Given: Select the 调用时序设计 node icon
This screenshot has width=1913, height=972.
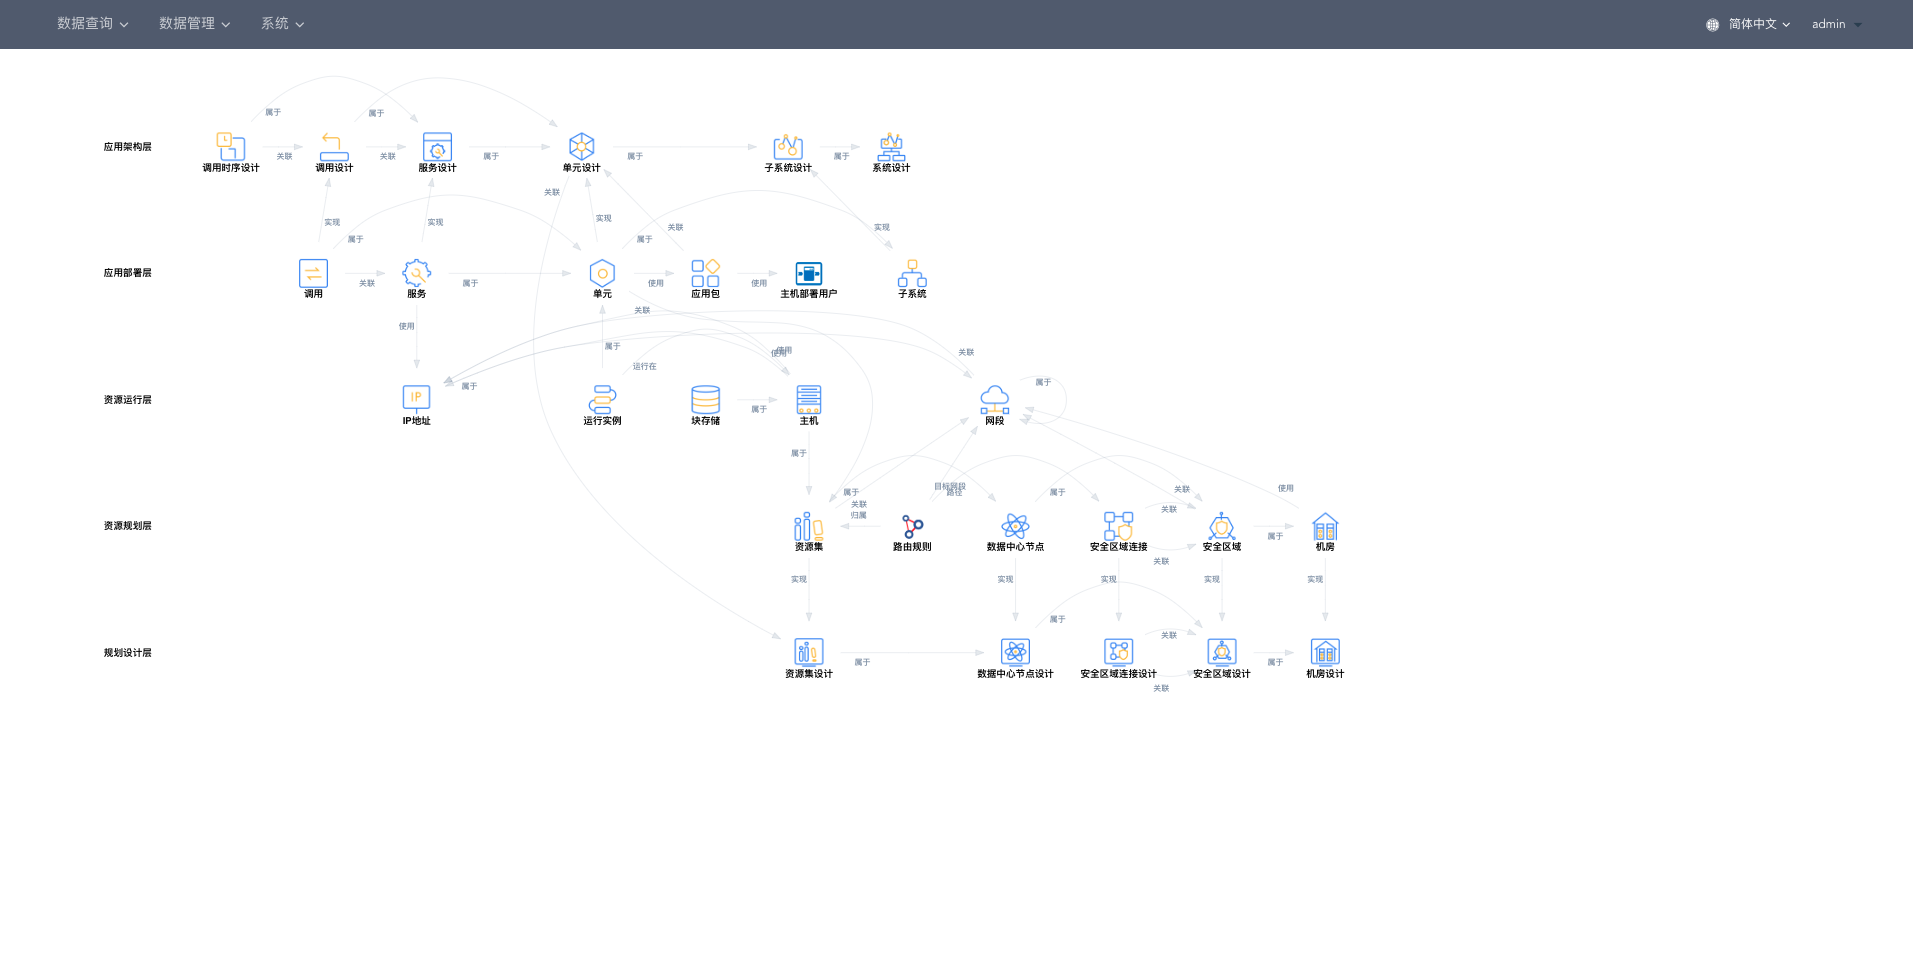Looking at the screenshot, I should point(231,146).
